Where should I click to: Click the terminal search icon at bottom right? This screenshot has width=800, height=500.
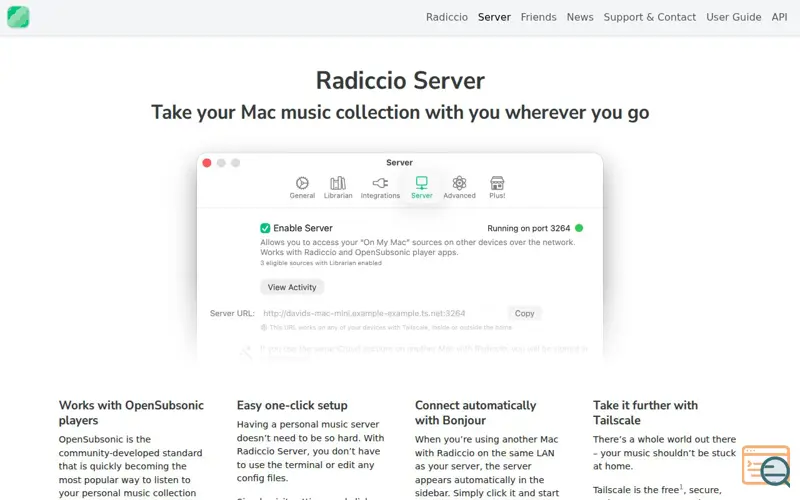coord(766,466)
